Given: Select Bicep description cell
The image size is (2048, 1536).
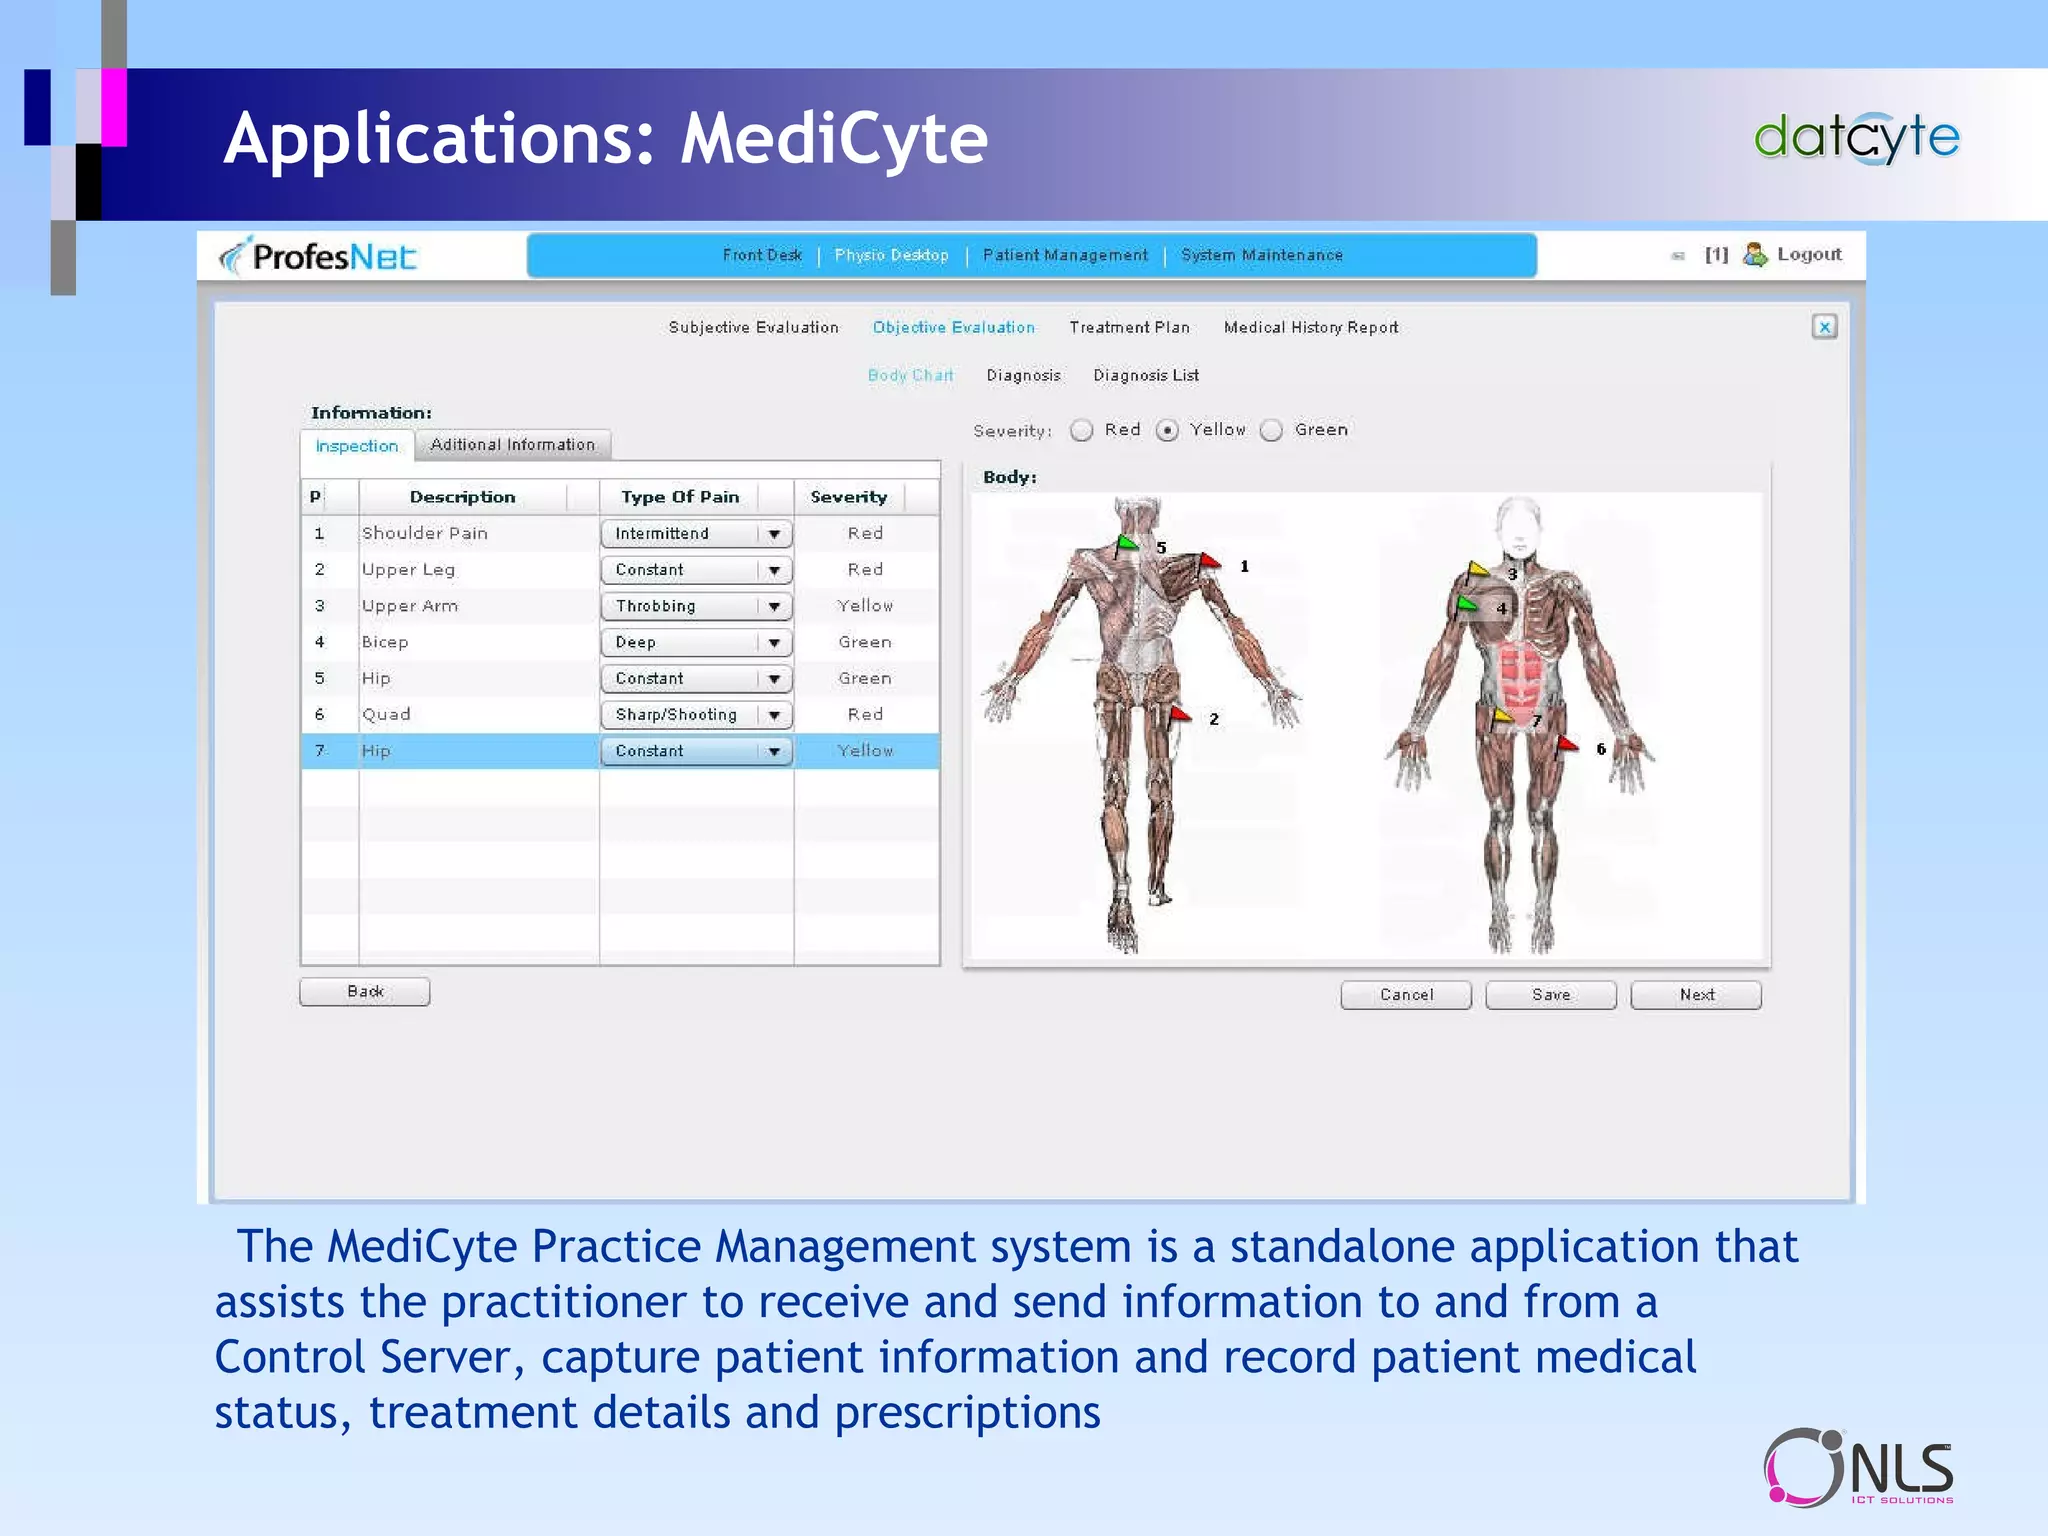Looking at the screenshot, I should [478, 641].
